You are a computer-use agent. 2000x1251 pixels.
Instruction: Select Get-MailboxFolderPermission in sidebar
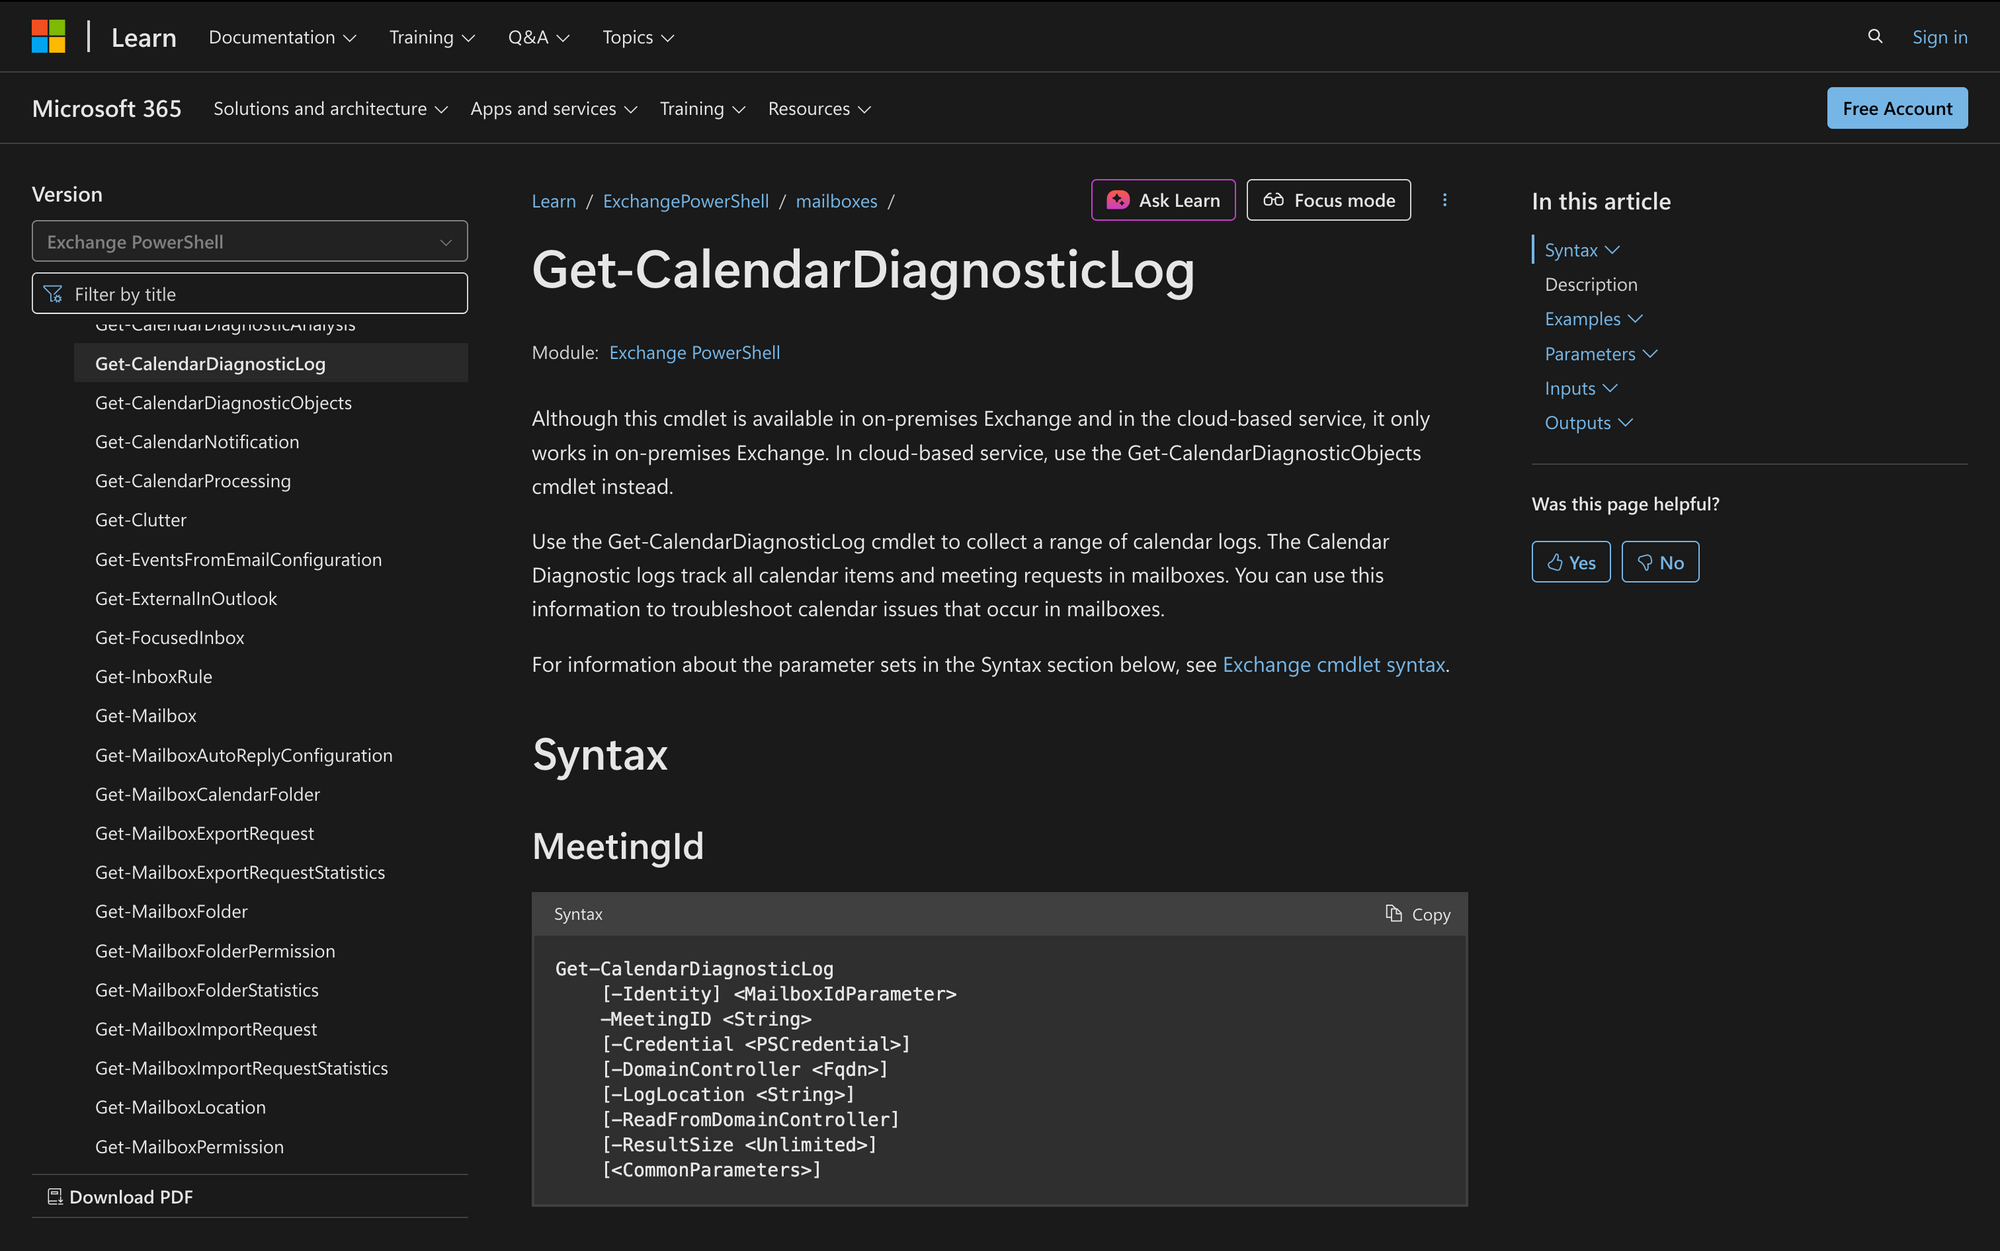pos(215,951)
